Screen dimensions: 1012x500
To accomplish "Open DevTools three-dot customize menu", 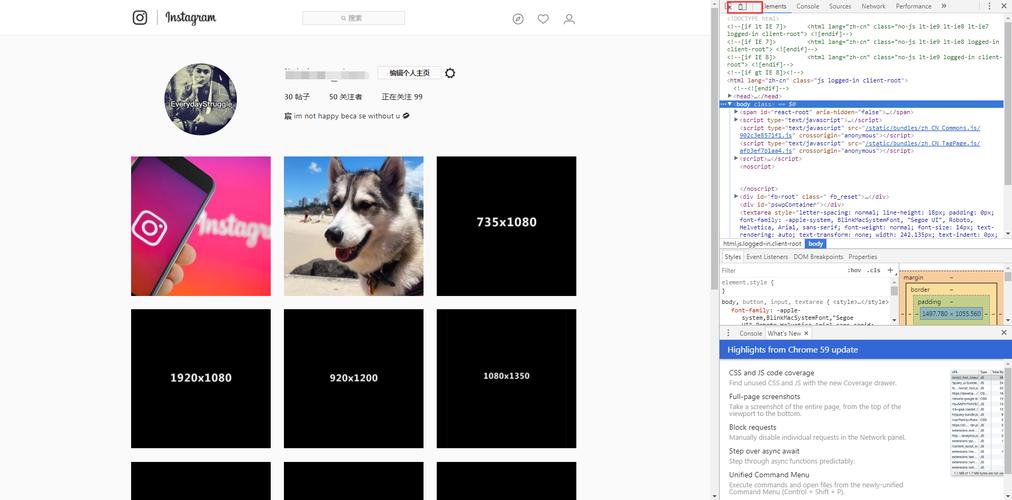I will [x=989, y=6].
